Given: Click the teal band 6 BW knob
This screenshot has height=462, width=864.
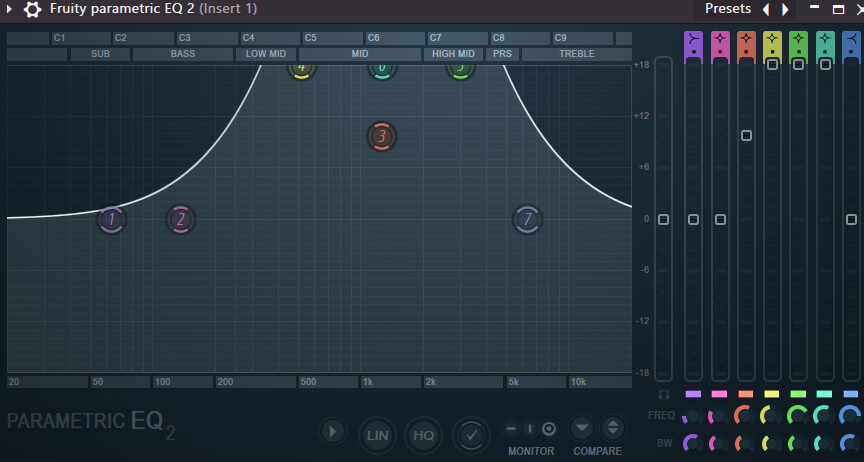Looking at the screenshot, I should pos(823,443).
